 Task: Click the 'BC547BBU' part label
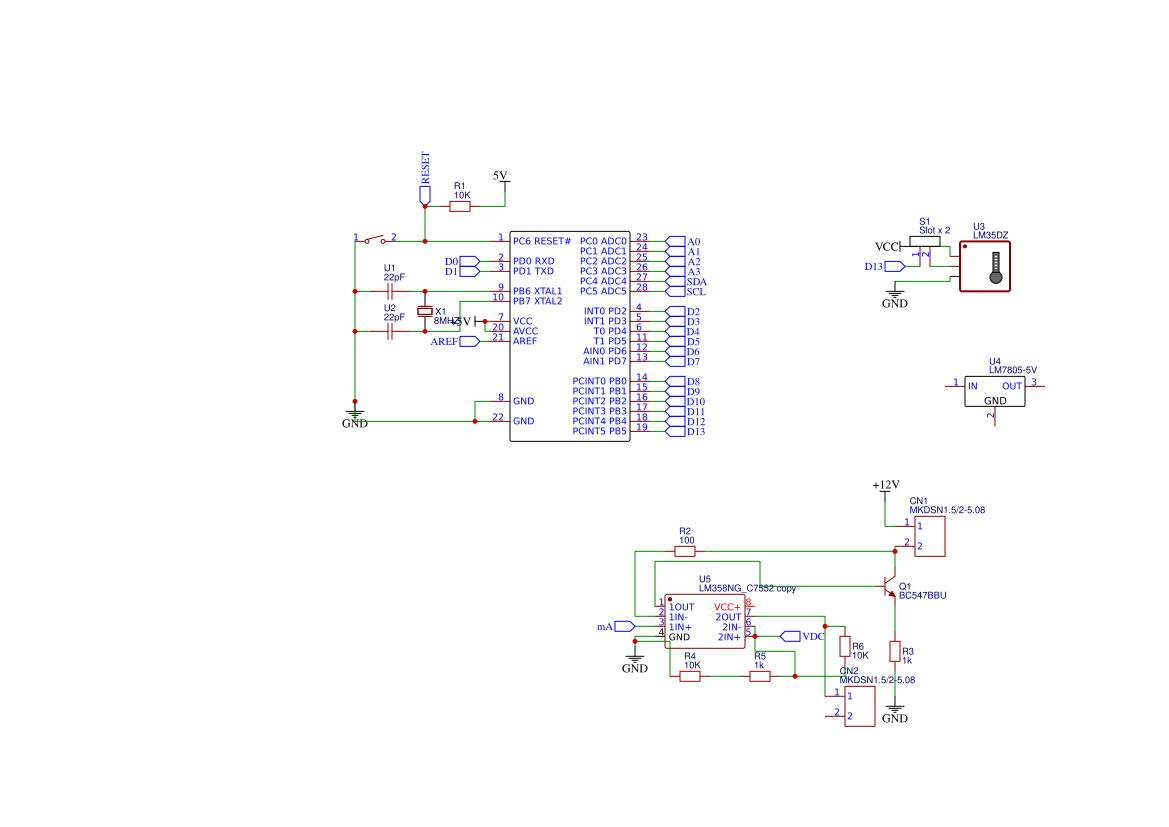(922, 596)
